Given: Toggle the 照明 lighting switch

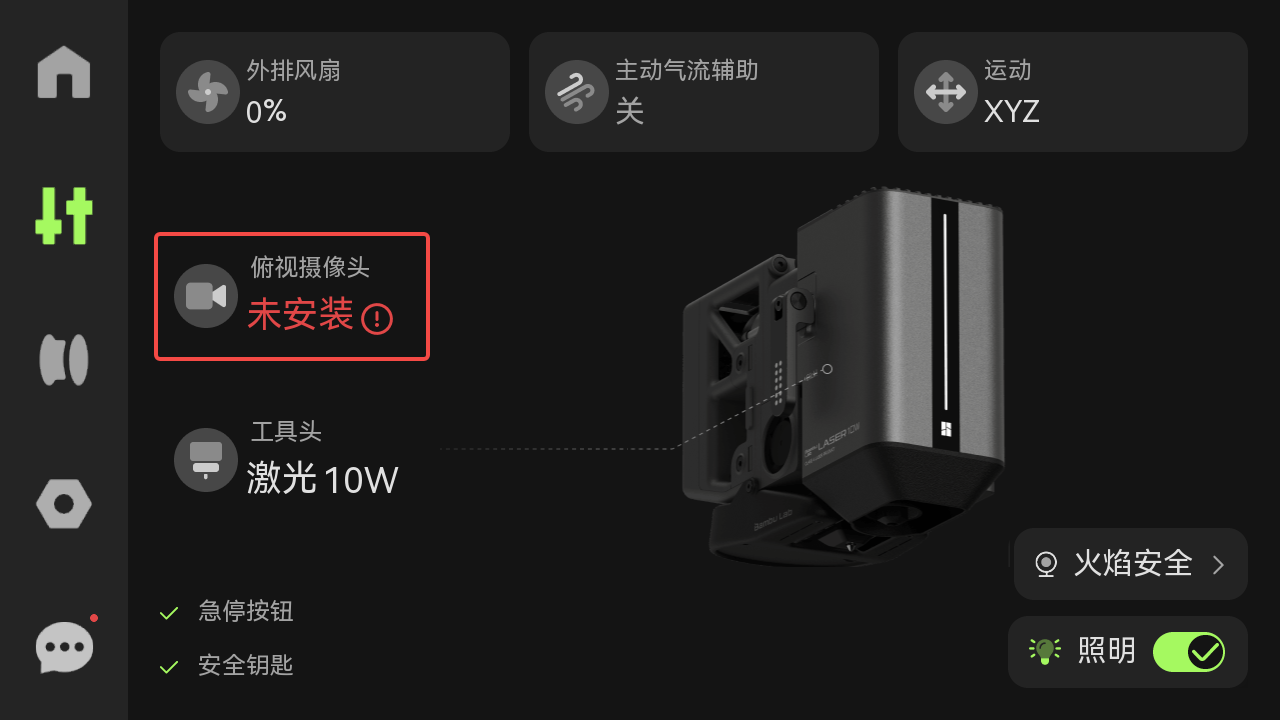Looking at the screenshot, I should (x=1189, y=652).
